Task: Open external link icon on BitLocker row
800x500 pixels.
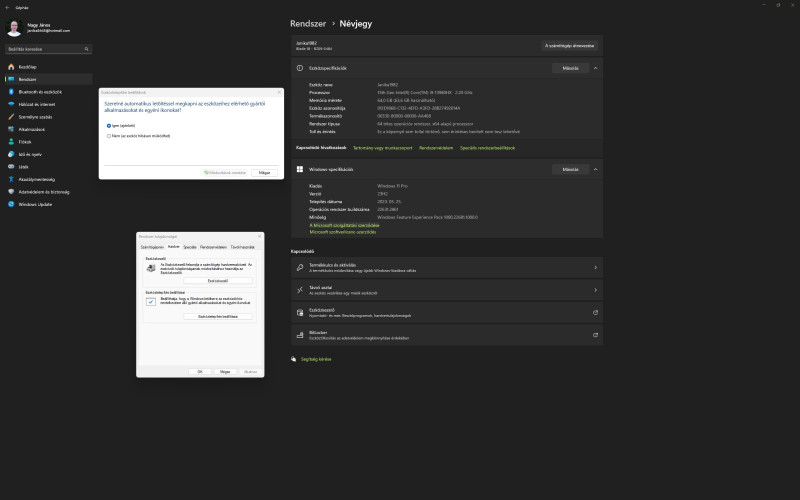Action: pyautogui.click(x=595, y=335)
